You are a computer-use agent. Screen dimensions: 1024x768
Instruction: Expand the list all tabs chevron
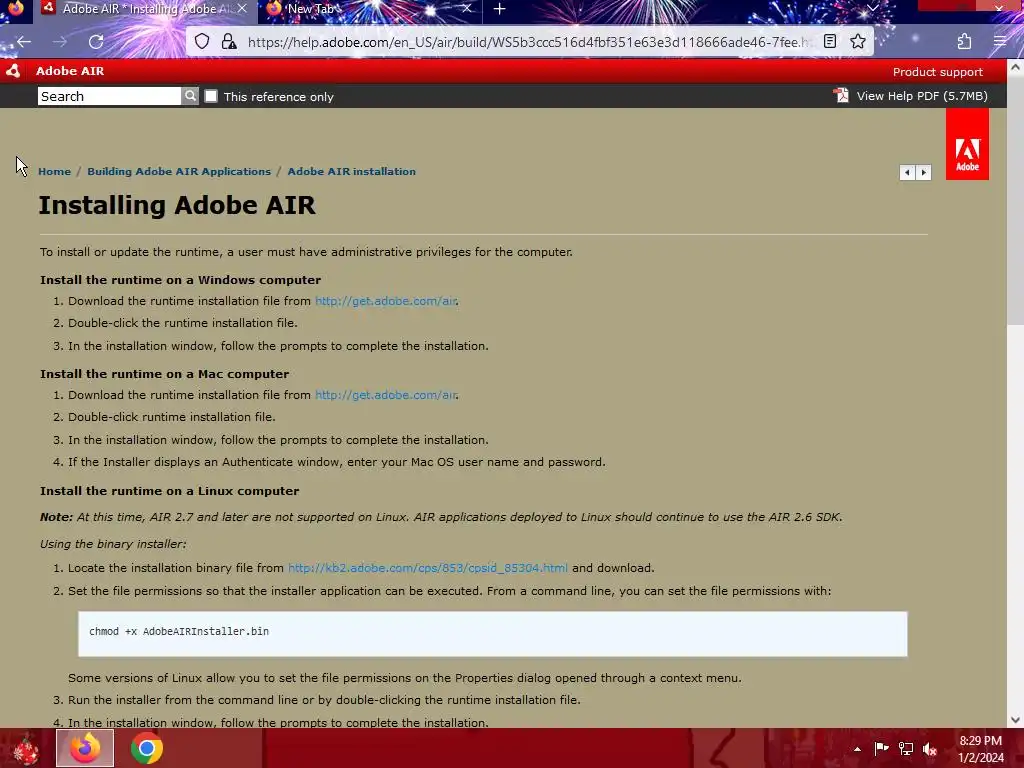click(872, 8)
